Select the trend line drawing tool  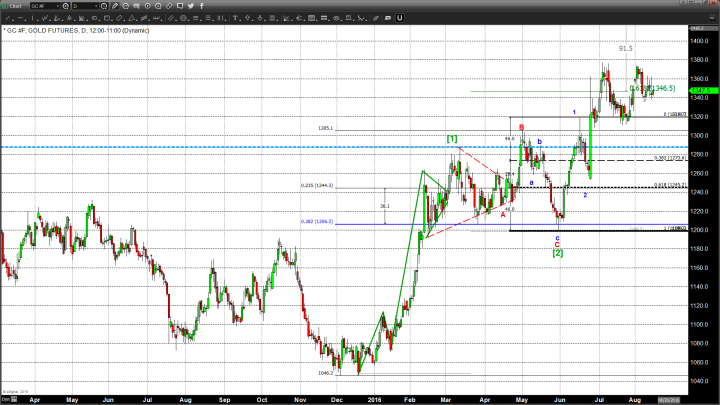click(10, 18)
